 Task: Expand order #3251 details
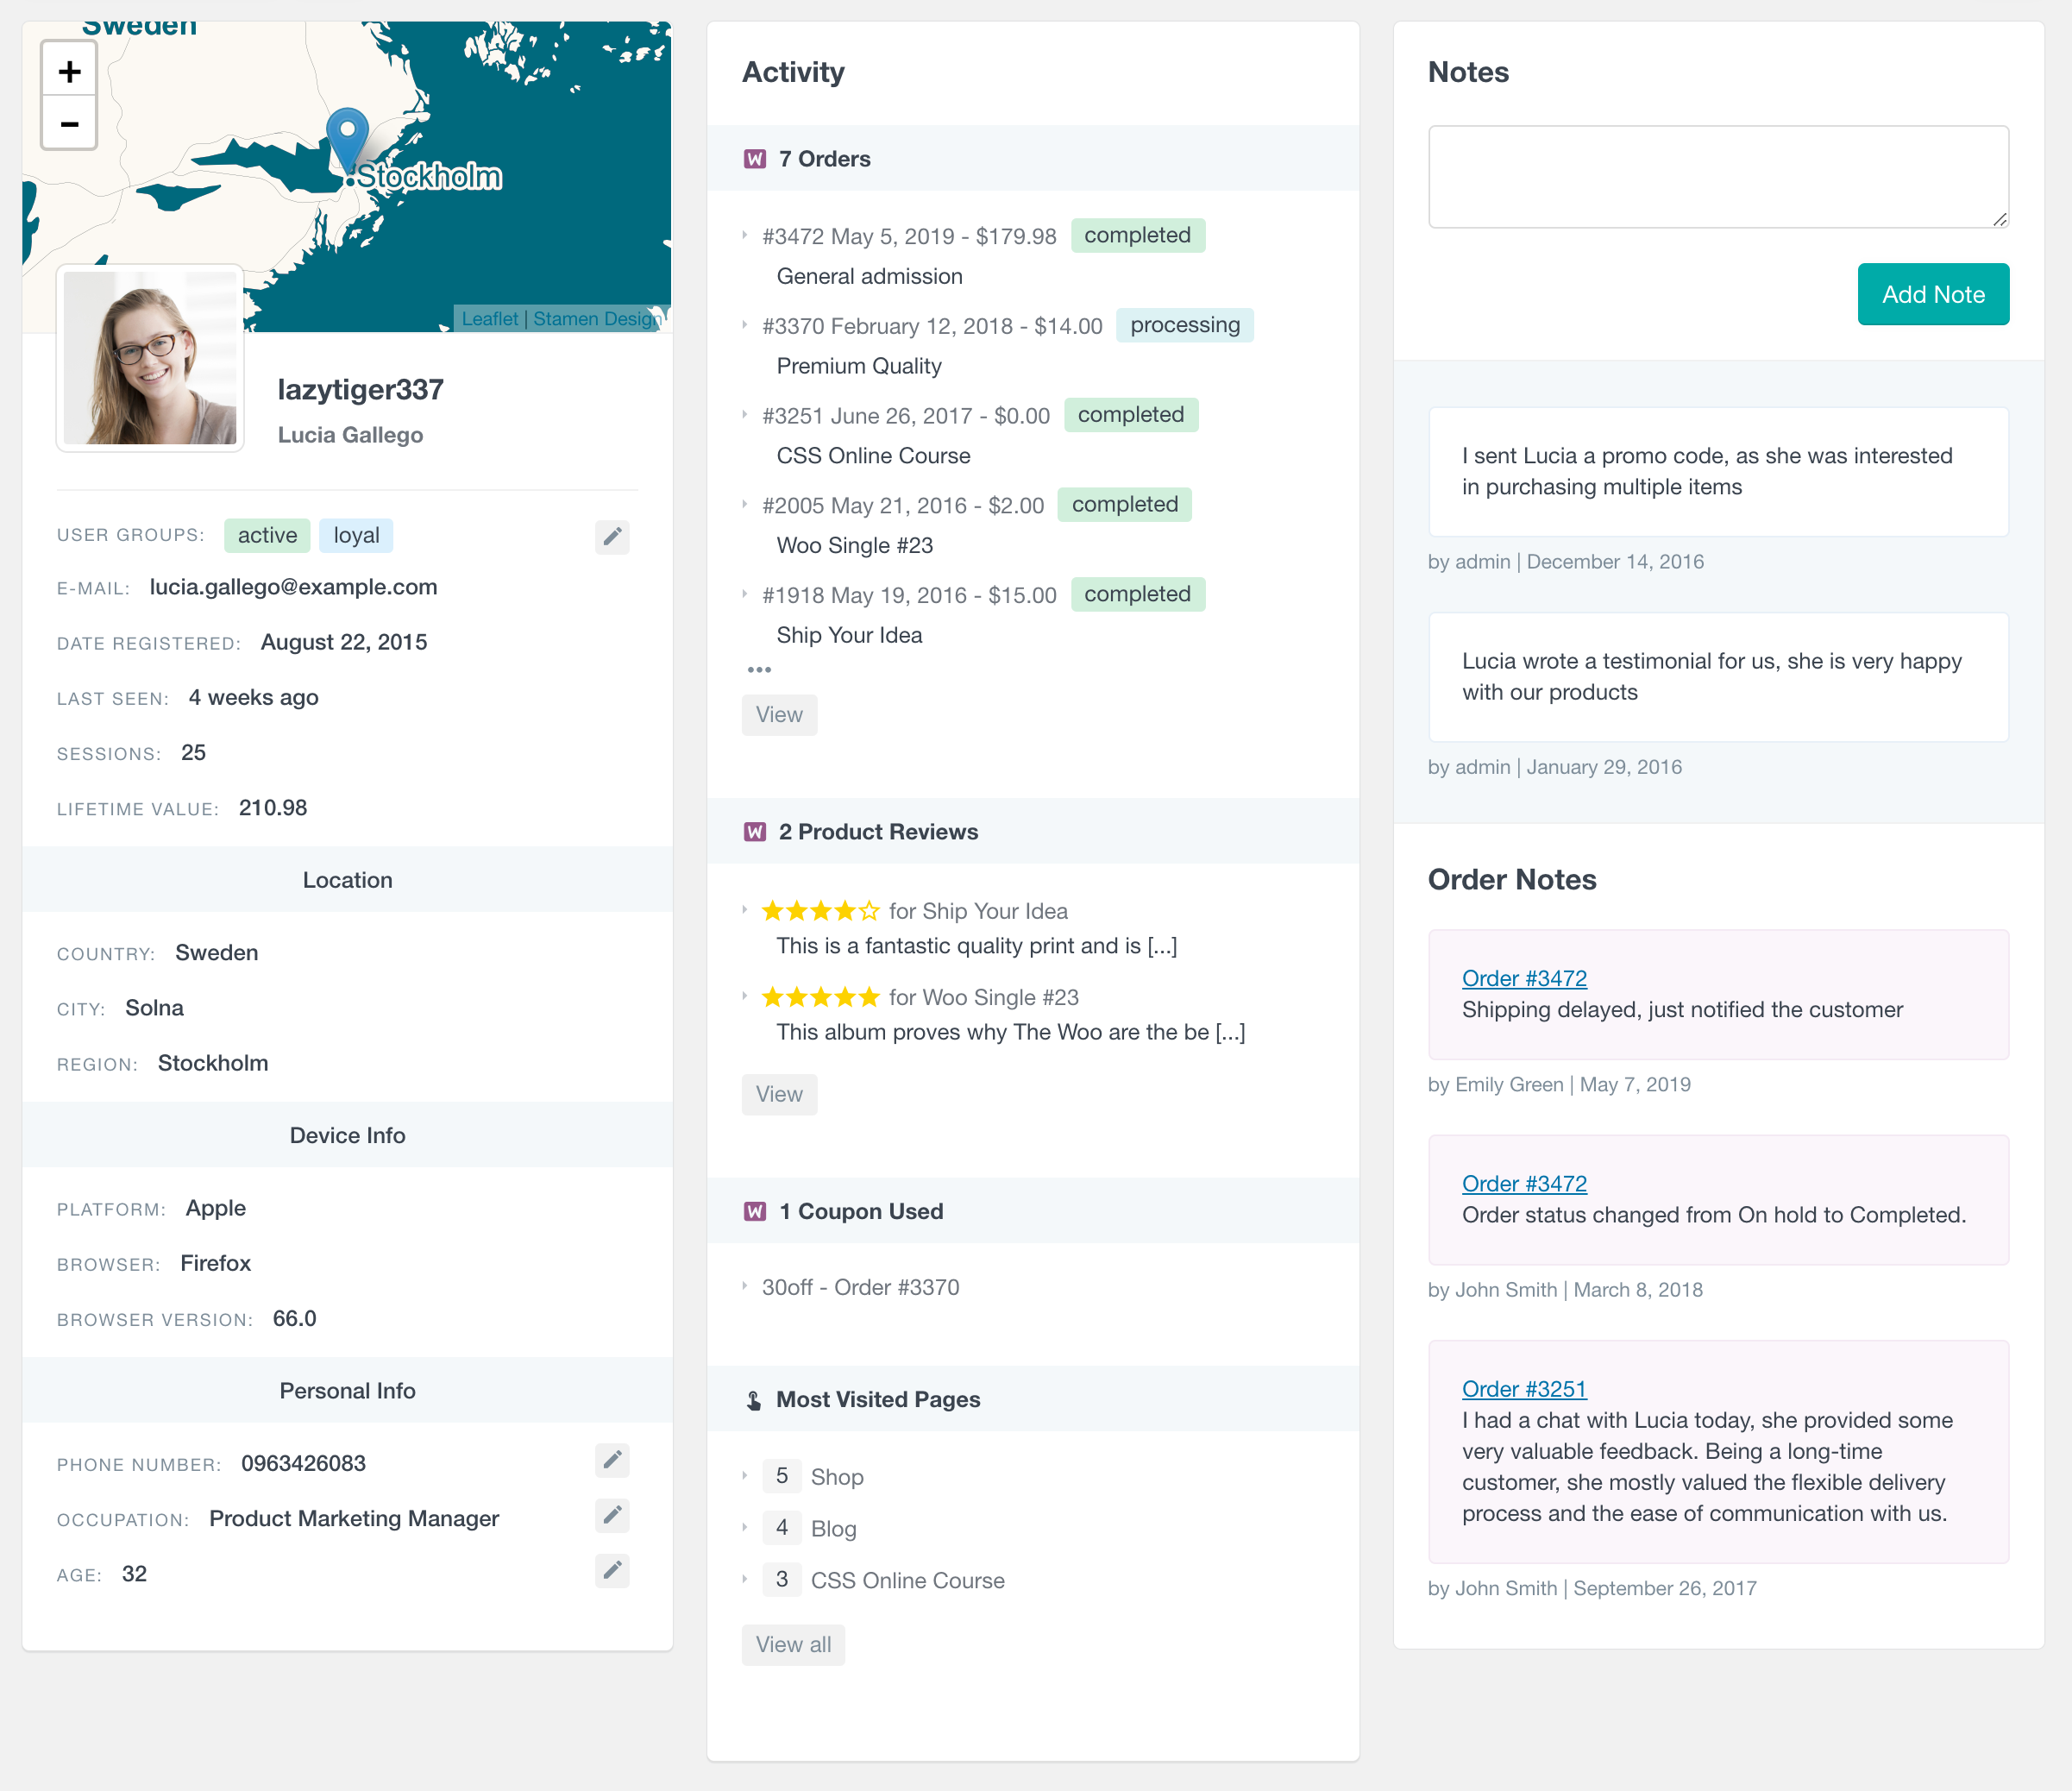point(745,415)
